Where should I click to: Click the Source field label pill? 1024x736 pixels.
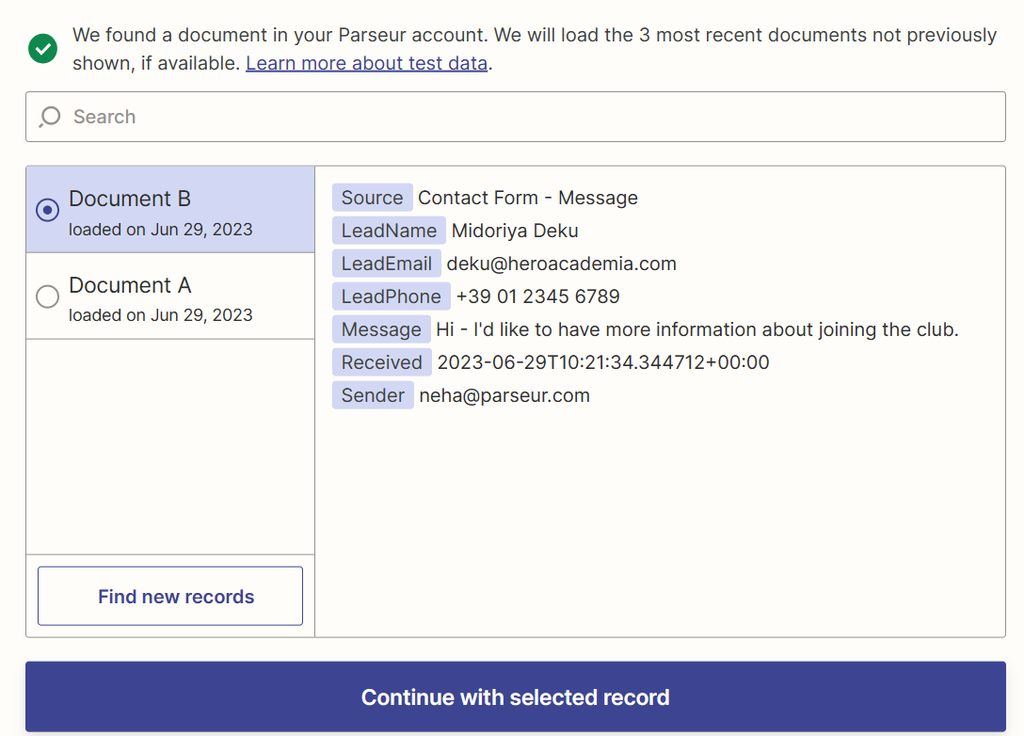[x=372, y=197]
